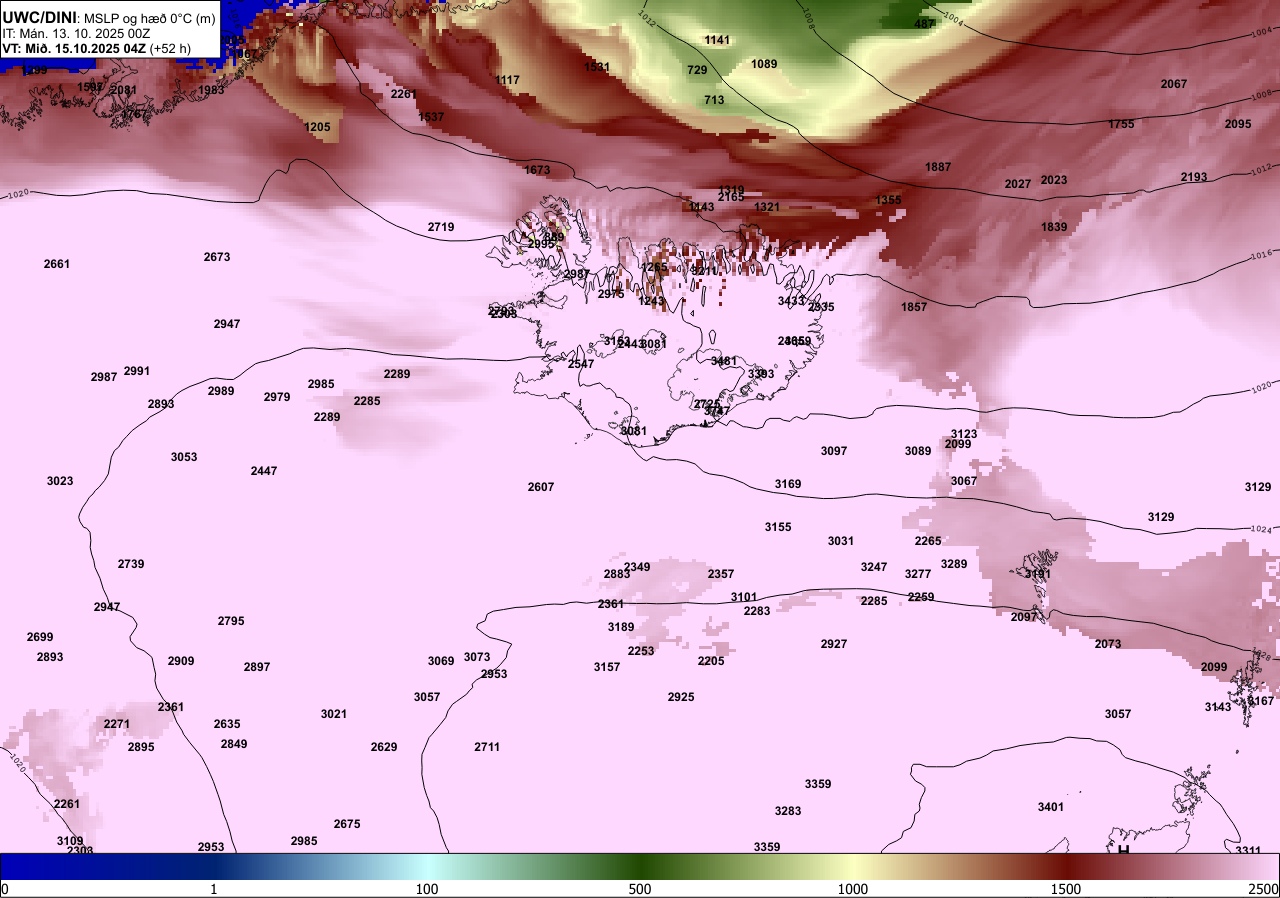This screenshot has height=898, width=1280.
Task: Click the height value 2699
Action: click(40, 637)
